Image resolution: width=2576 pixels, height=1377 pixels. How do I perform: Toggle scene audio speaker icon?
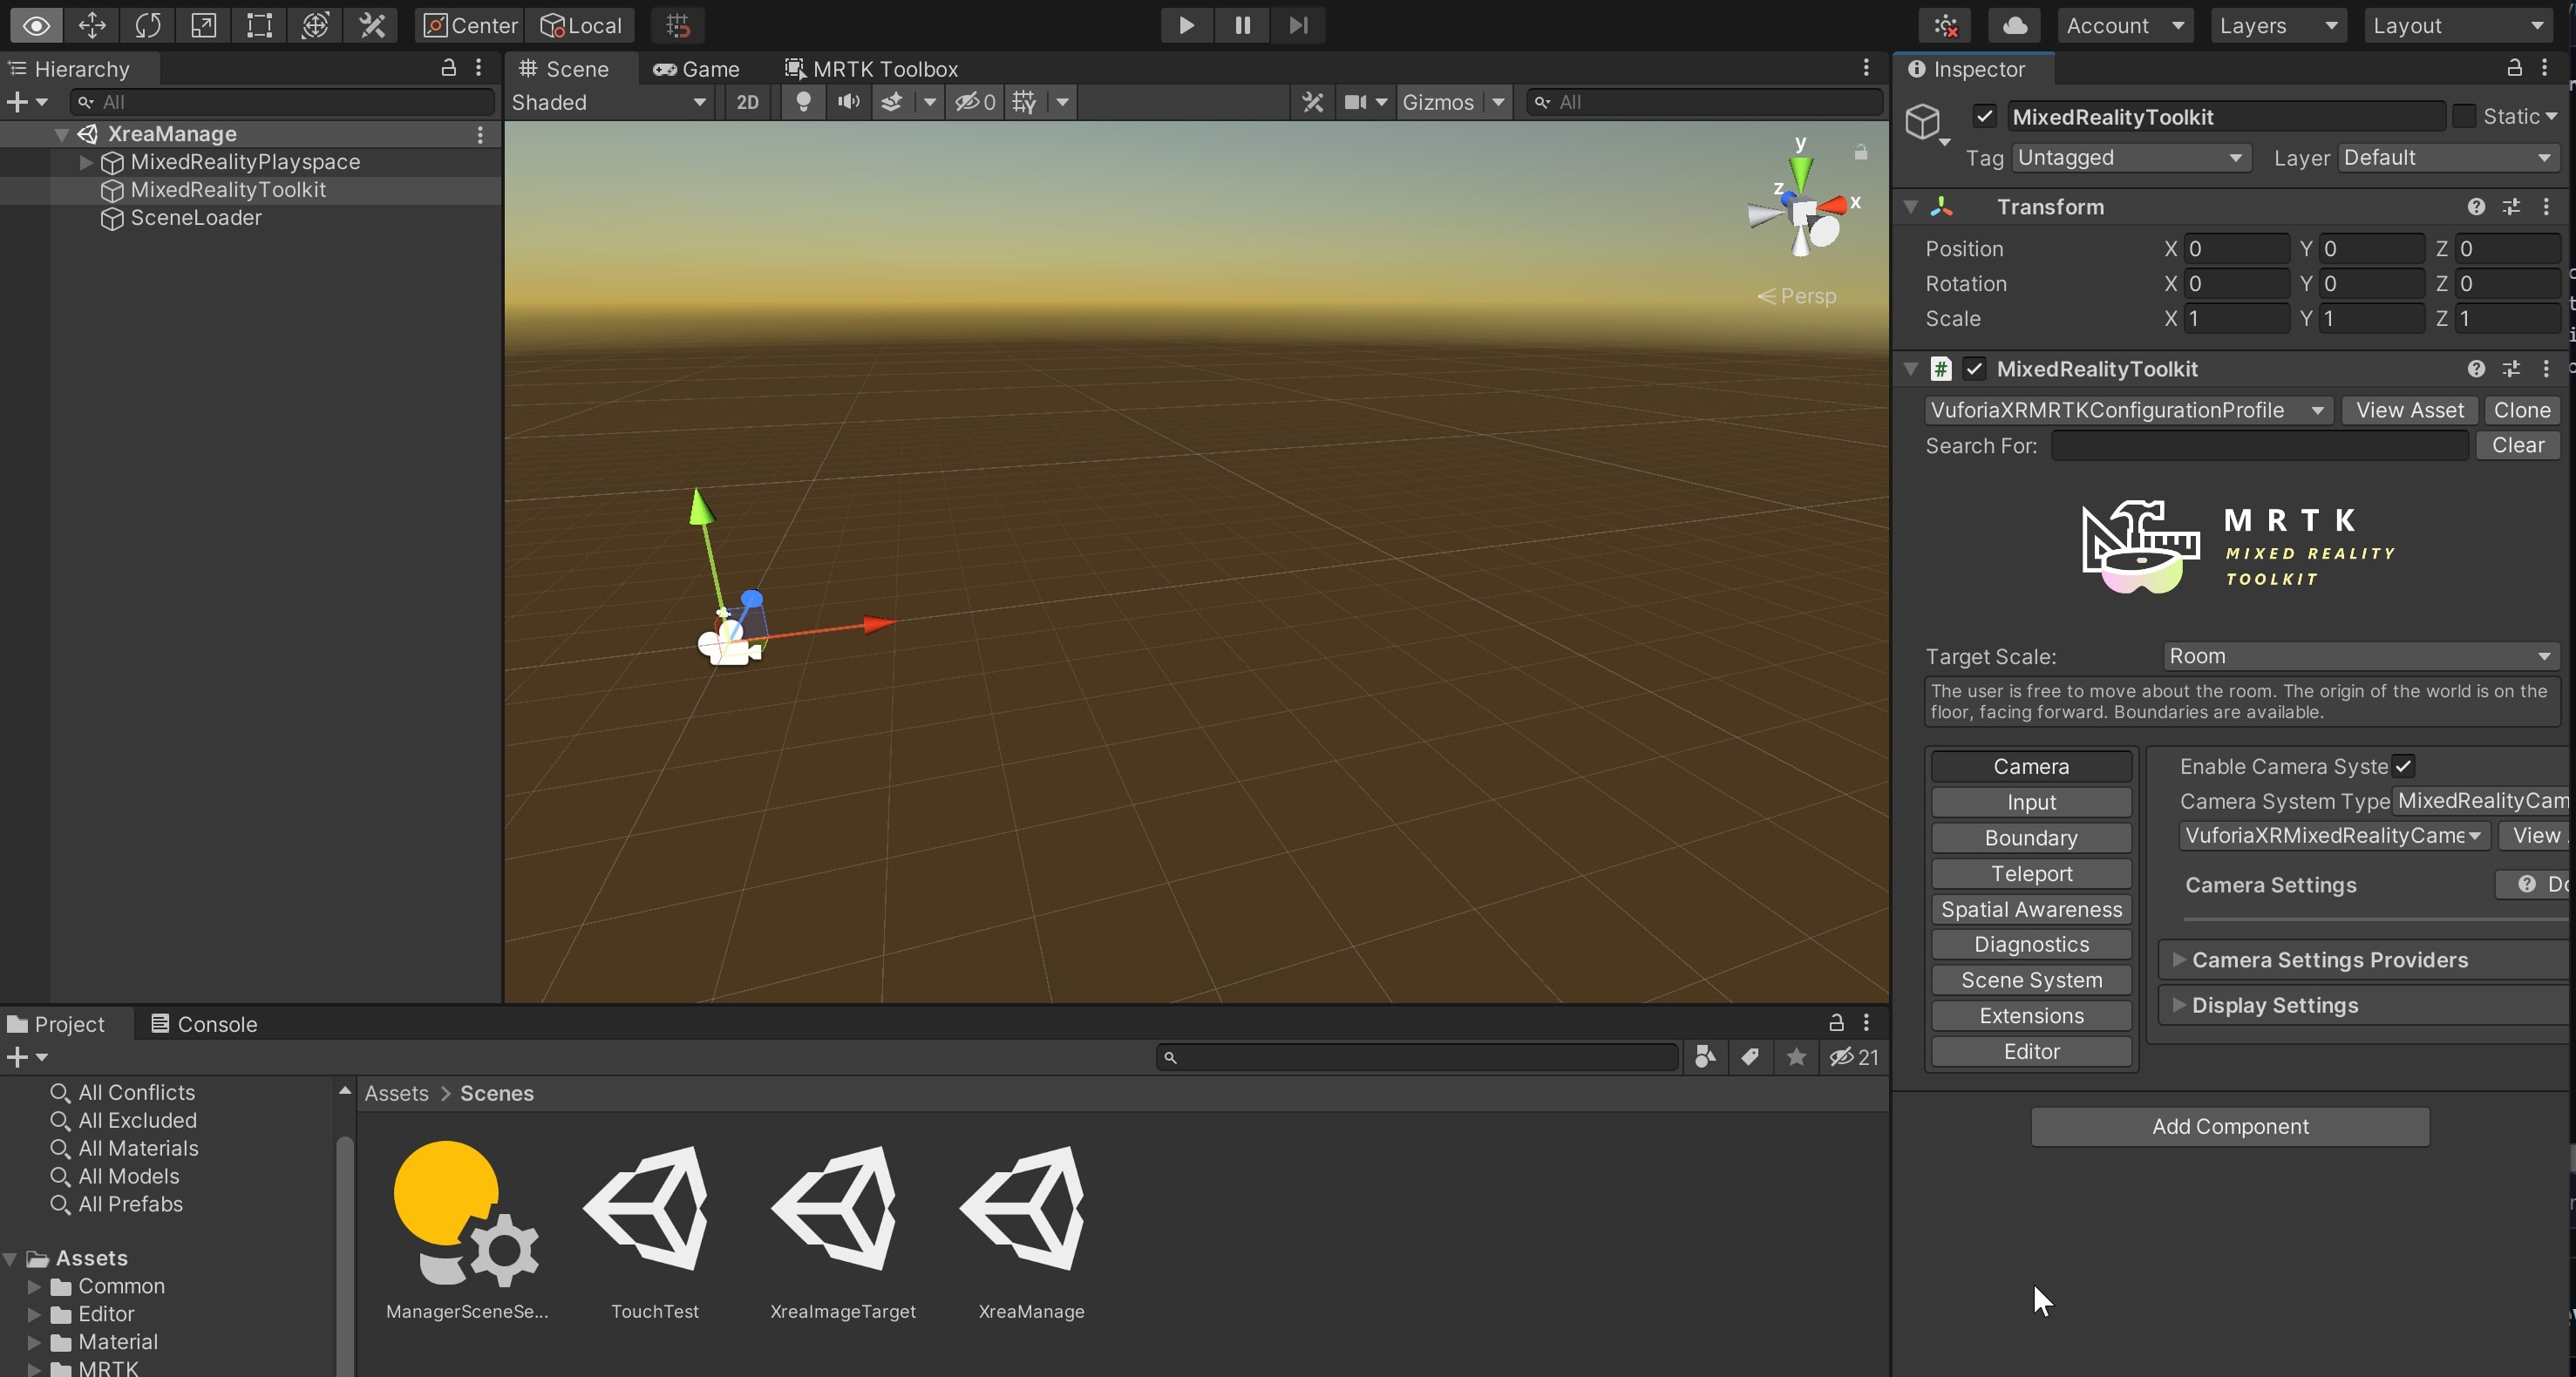tap(848, 102)
